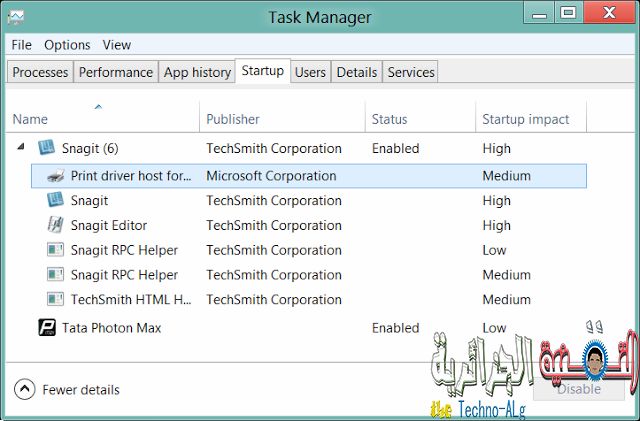Click the Disable button

pos(578,389)
